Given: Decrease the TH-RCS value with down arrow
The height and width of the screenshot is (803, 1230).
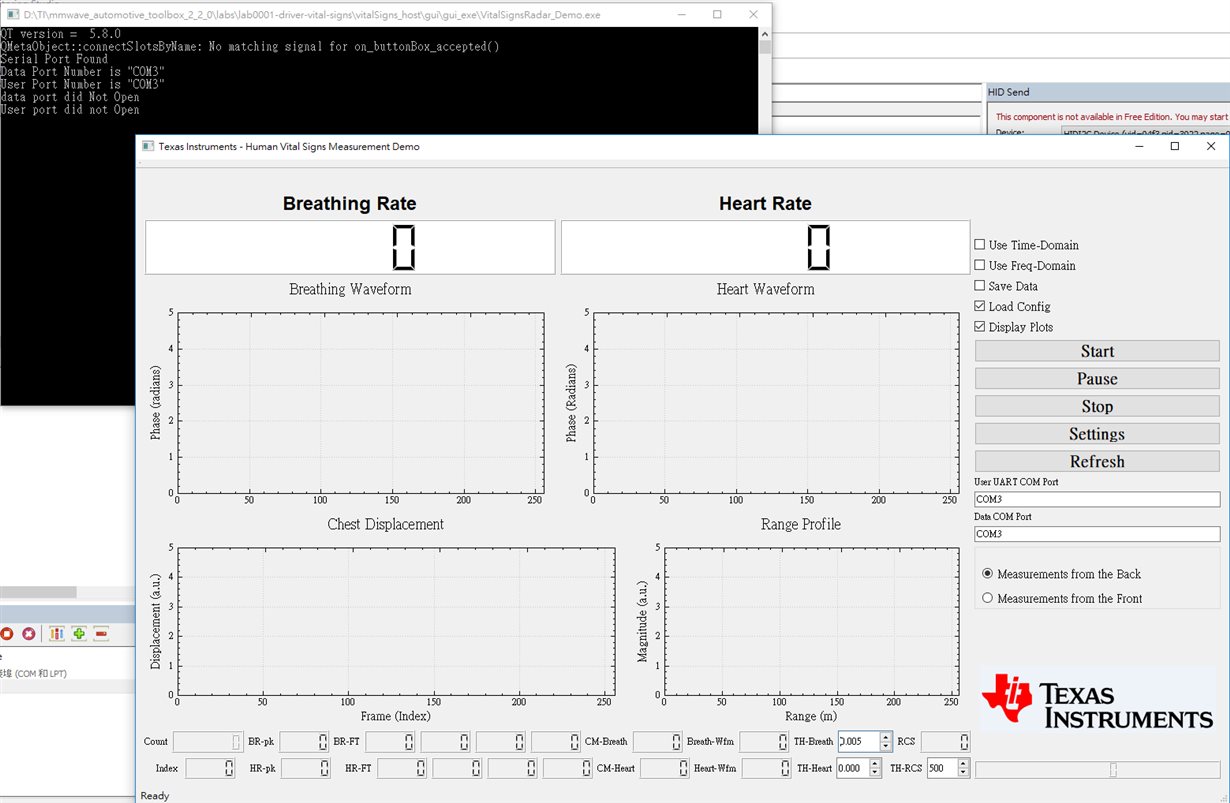Looking at the screenshot, I should click(x=963, y=773).
